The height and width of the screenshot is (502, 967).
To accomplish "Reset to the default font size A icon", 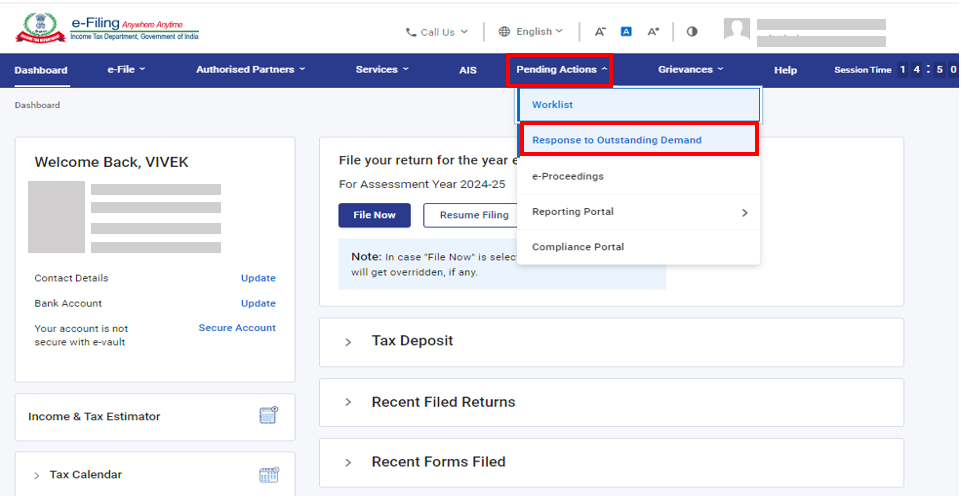I will (626, 32).
